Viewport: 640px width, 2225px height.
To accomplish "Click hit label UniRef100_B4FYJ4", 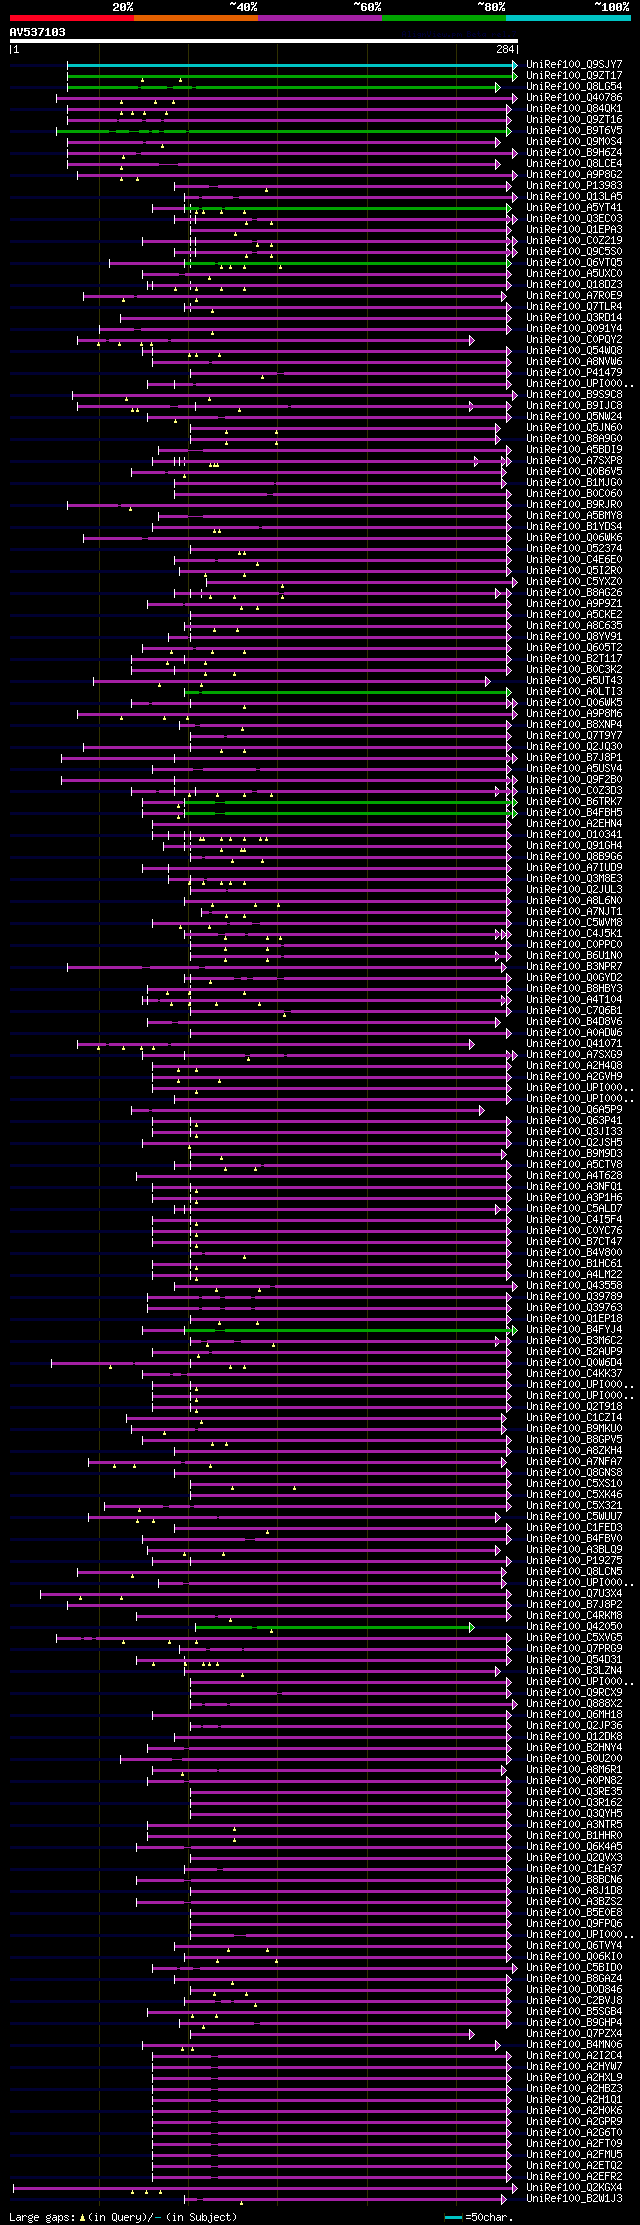I will click(574, 1330).
